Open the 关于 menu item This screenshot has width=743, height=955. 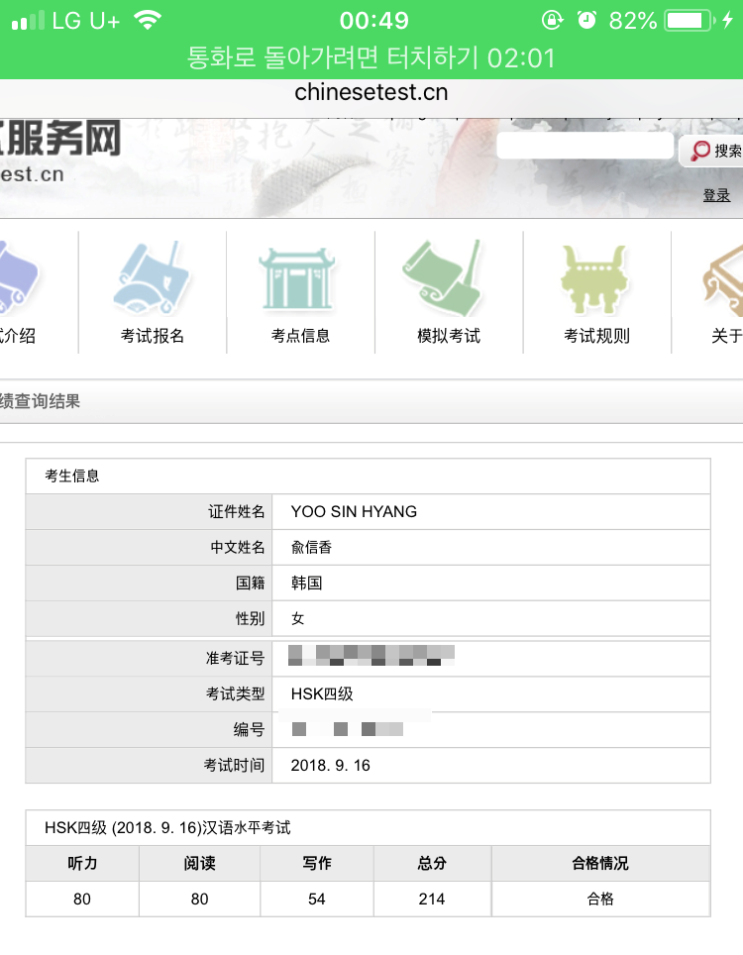pyautogui.click(x=727, y=336)
